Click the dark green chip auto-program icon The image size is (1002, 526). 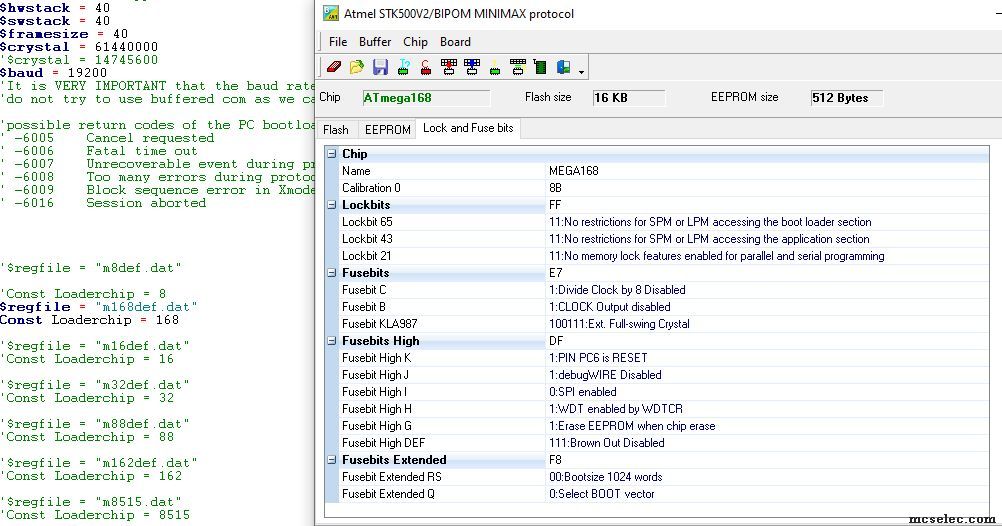pyautogui.click(x=540, y=66)
